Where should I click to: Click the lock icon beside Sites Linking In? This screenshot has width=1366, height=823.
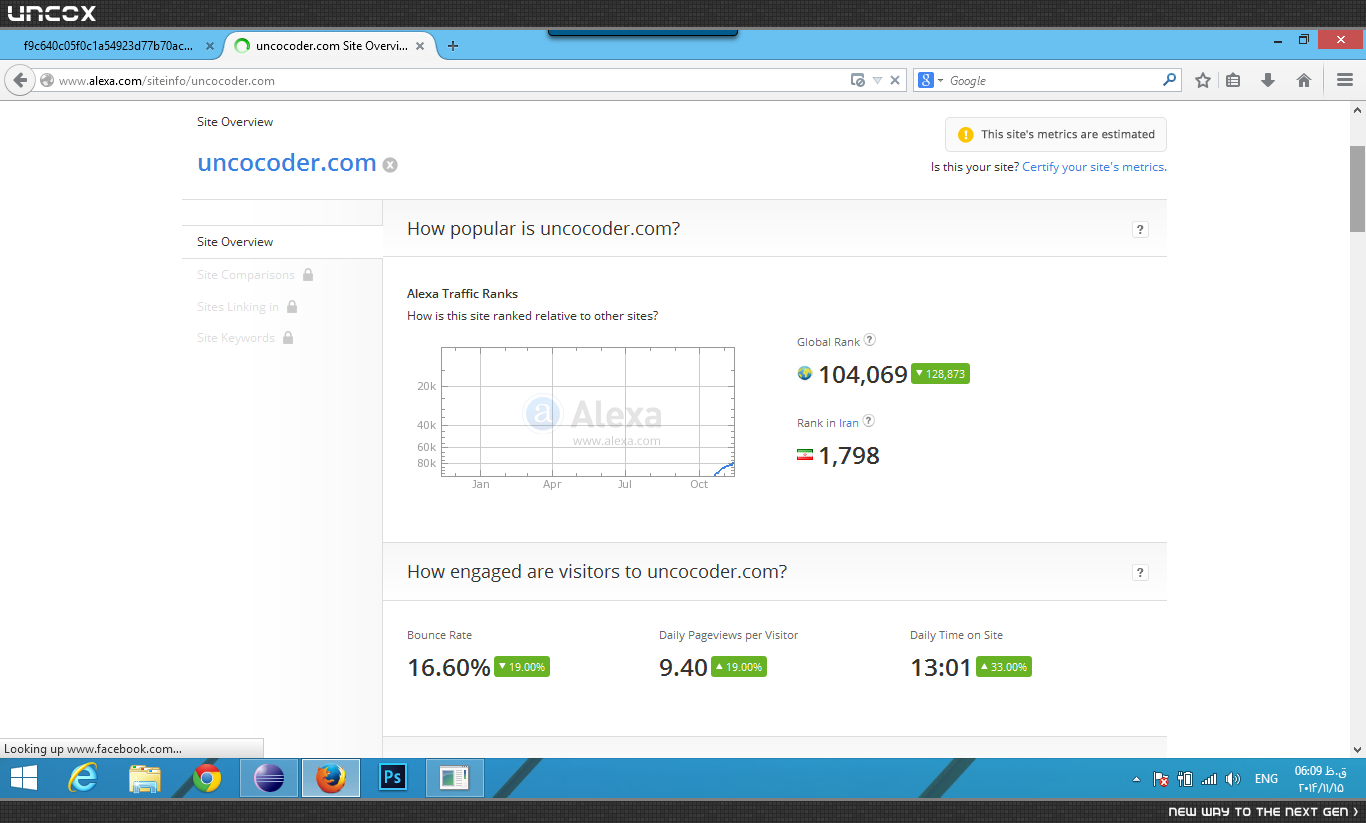pyautogui.click(x=292, y=306)
